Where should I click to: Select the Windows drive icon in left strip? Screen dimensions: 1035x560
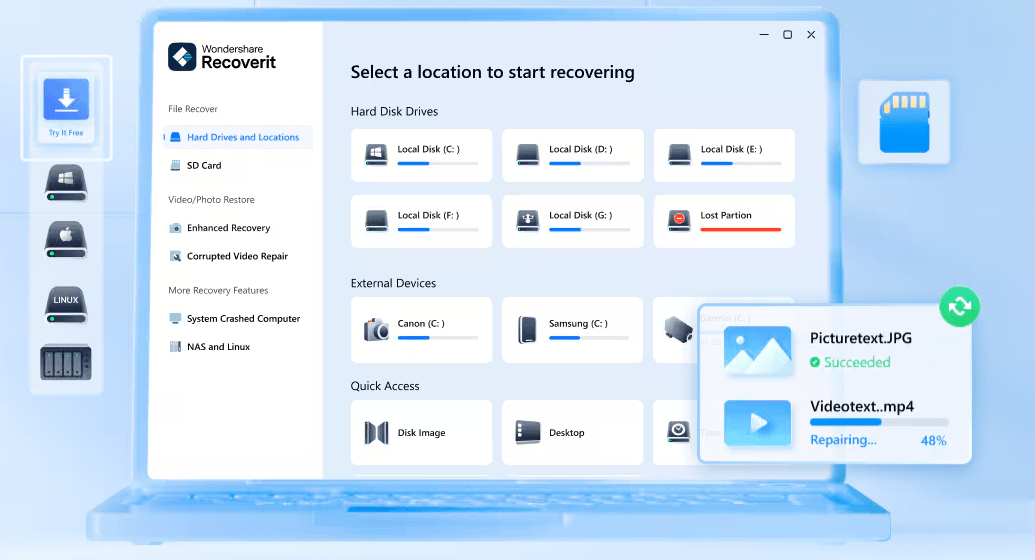click(66, 183)
